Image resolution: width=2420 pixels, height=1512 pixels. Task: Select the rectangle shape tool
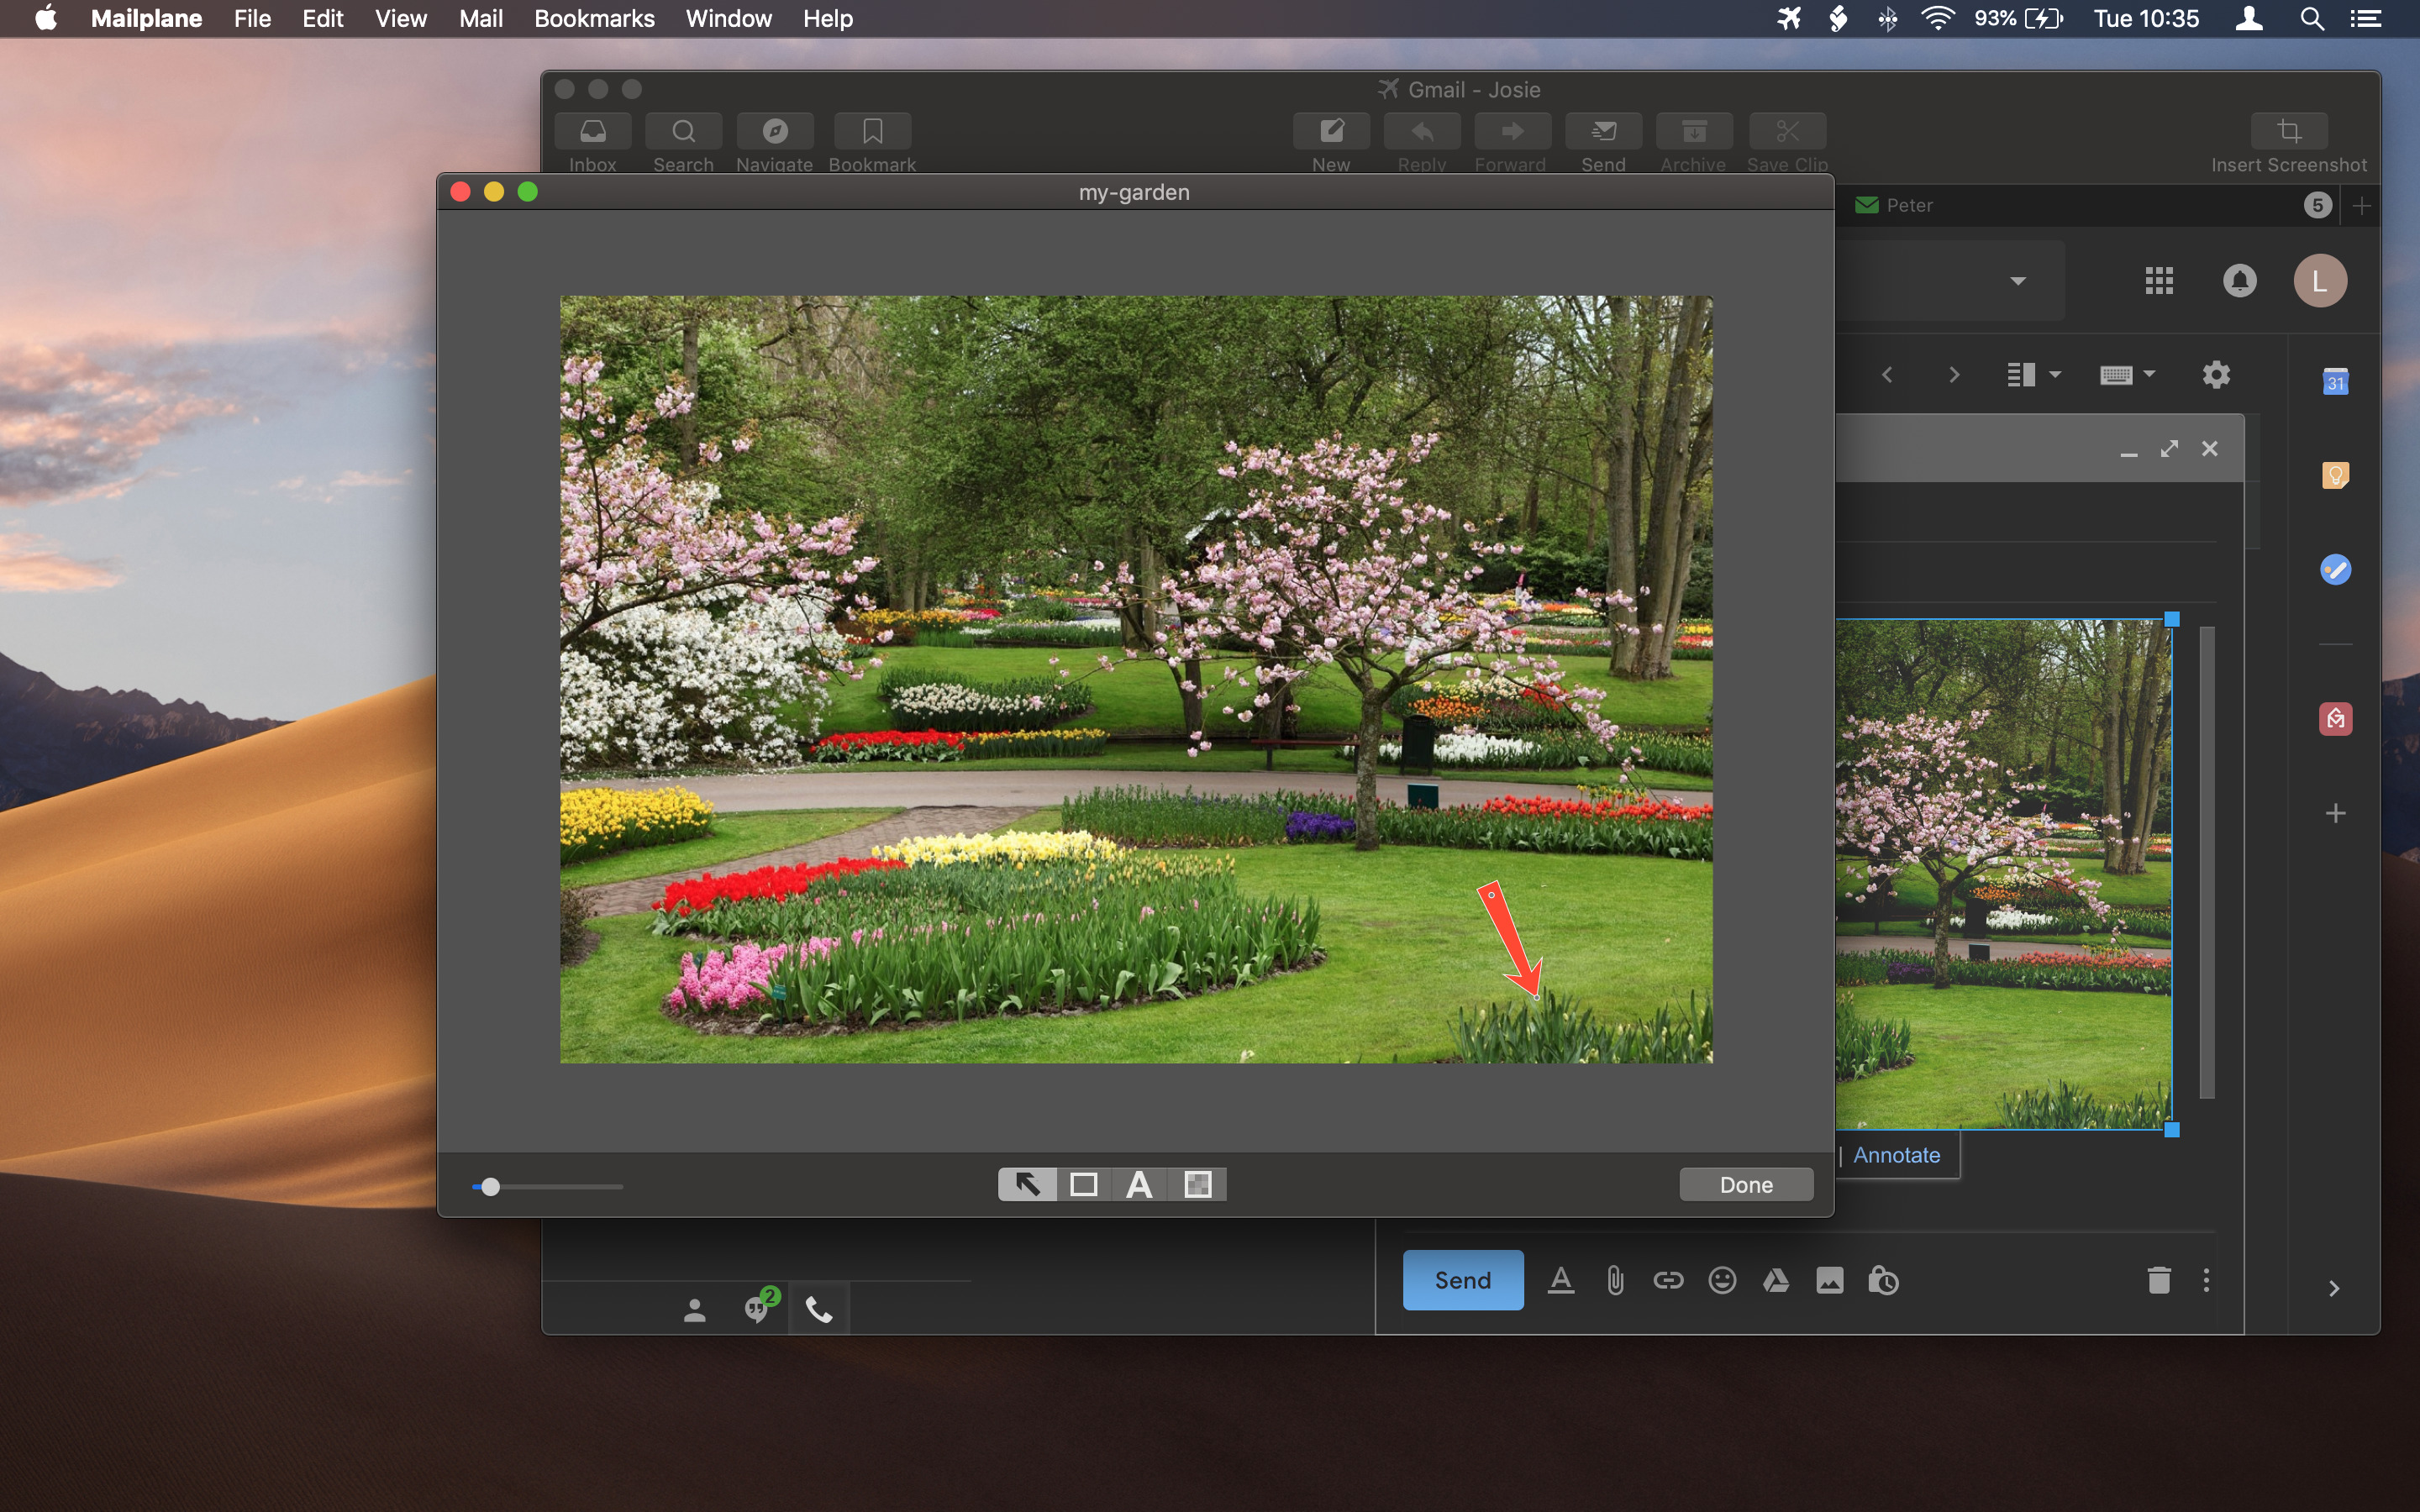(1082, 1184)
